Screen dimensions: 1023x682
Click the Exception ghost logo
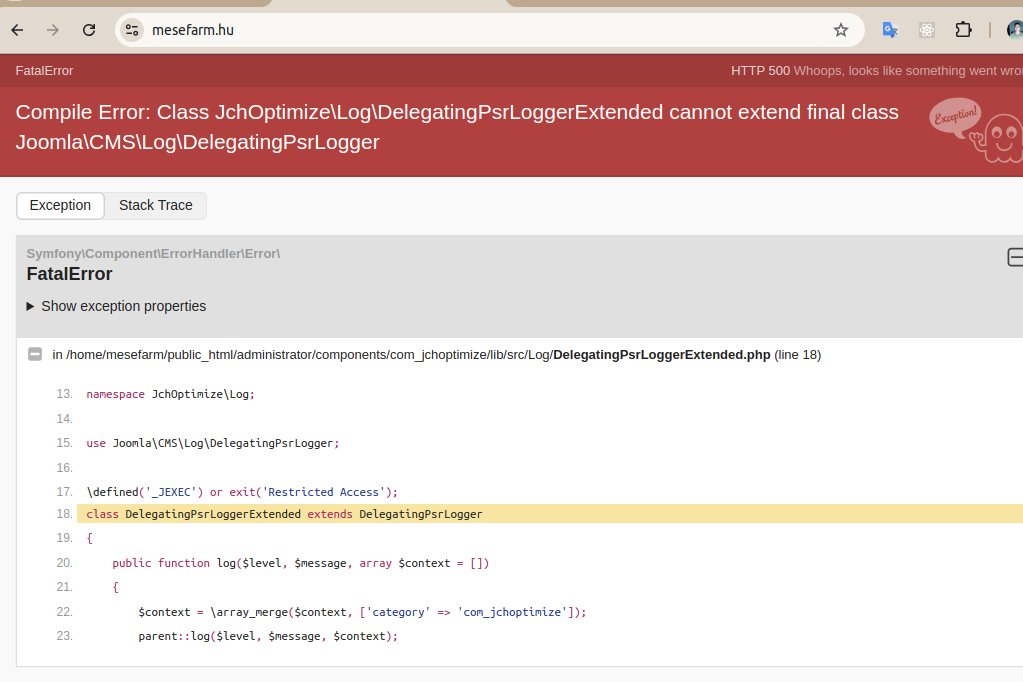[x=975, y=128]
